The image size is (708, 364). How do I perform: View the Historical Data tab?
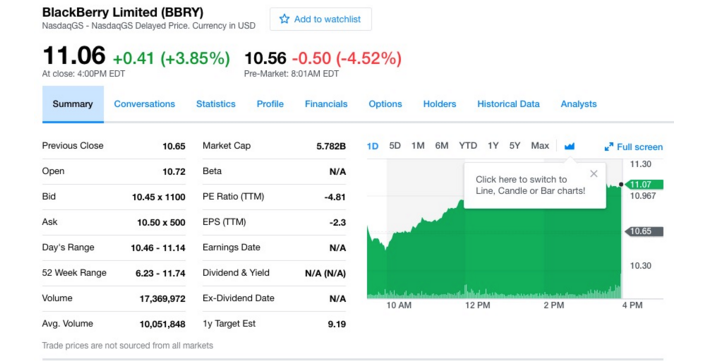(x=508, y=104)
